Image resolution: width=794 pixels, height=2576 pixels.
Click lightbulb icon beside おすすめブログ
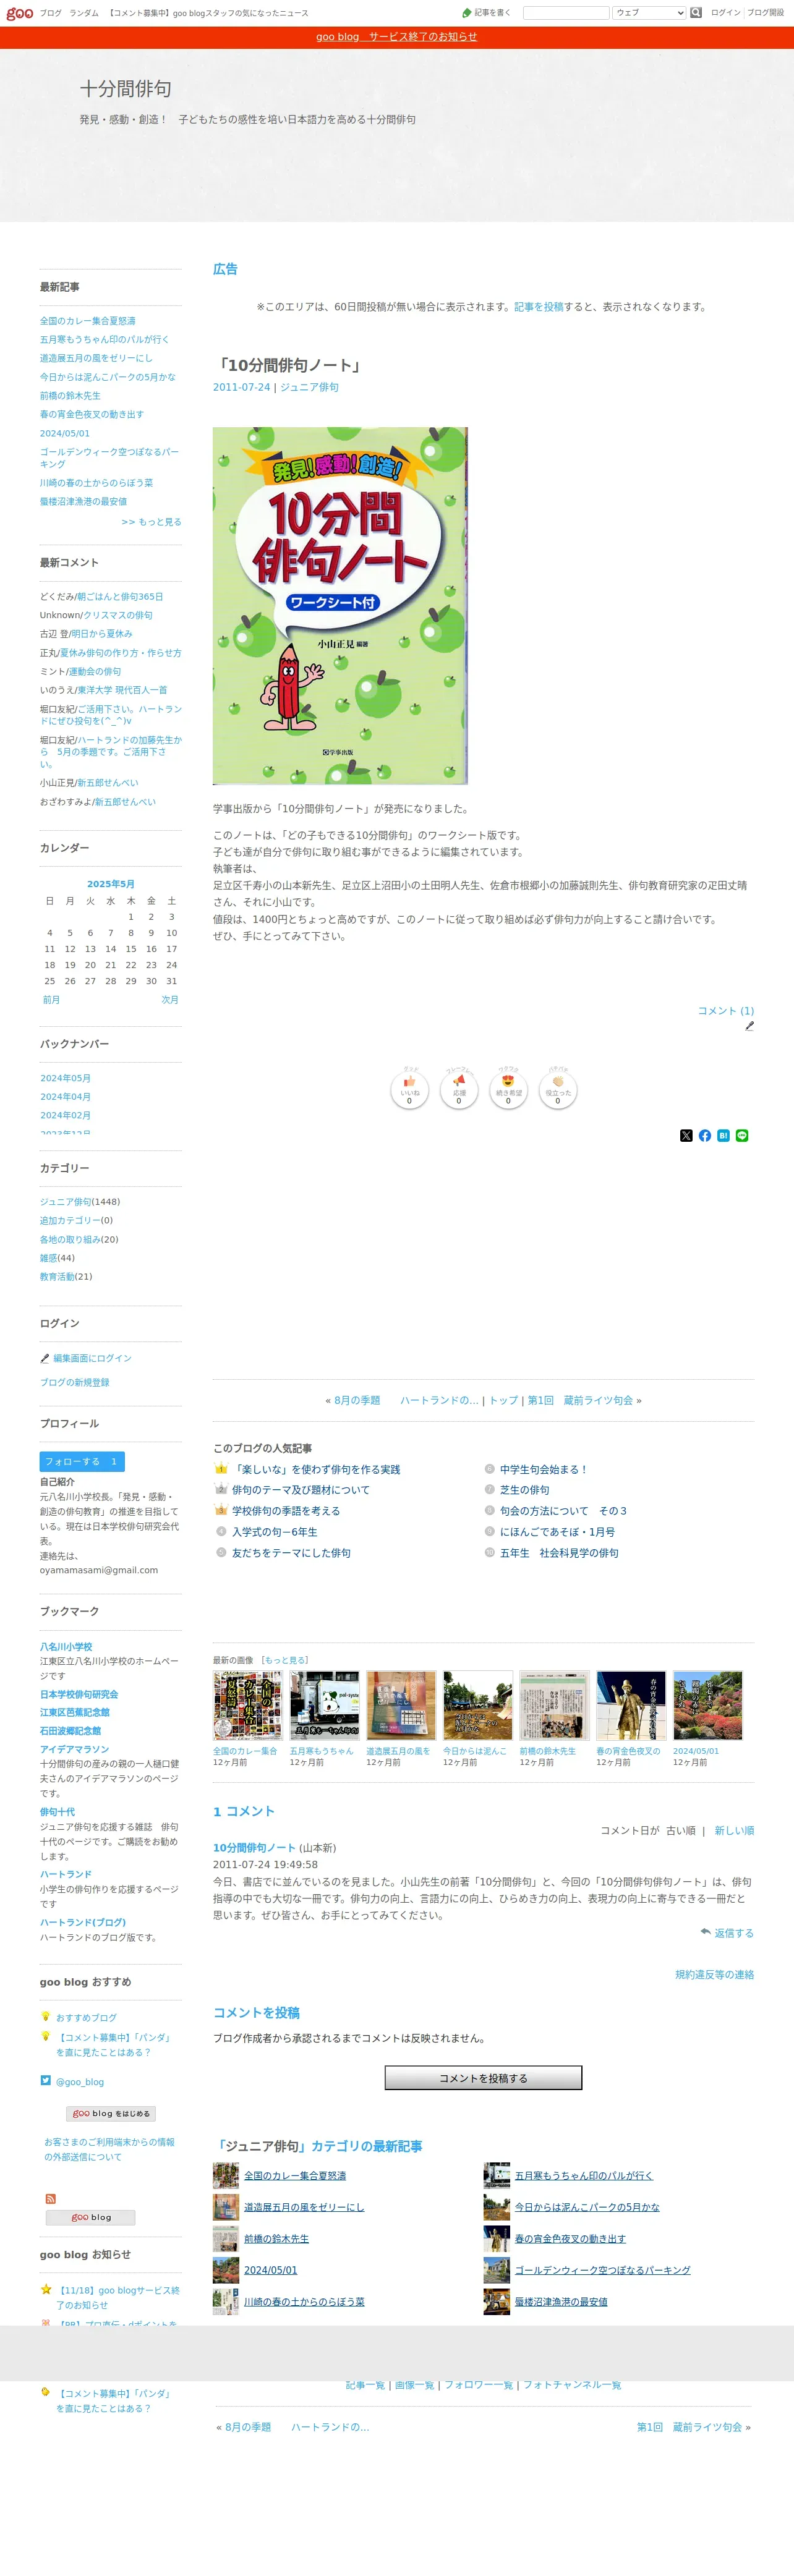coord(45,2016)
